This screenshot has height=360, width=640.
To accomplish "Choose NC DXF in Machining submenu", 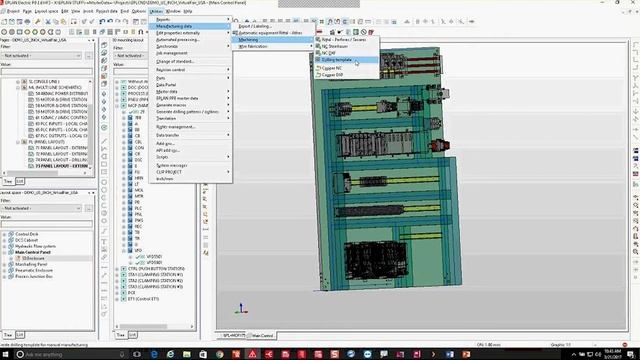I will 347,53.
